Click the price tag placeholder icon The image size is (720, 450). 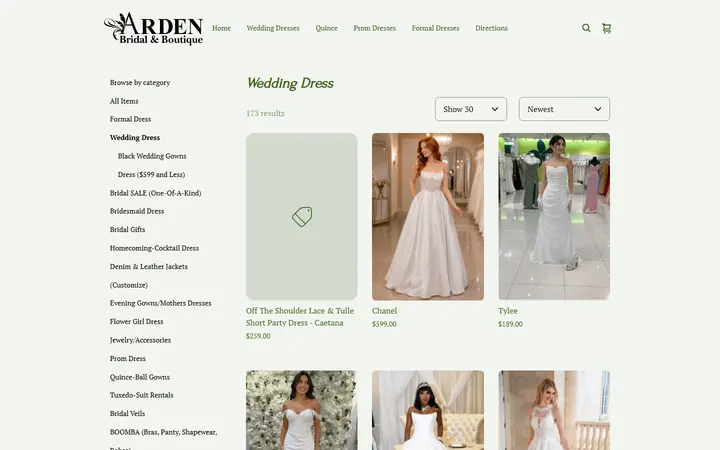click(x=302, y=217)
